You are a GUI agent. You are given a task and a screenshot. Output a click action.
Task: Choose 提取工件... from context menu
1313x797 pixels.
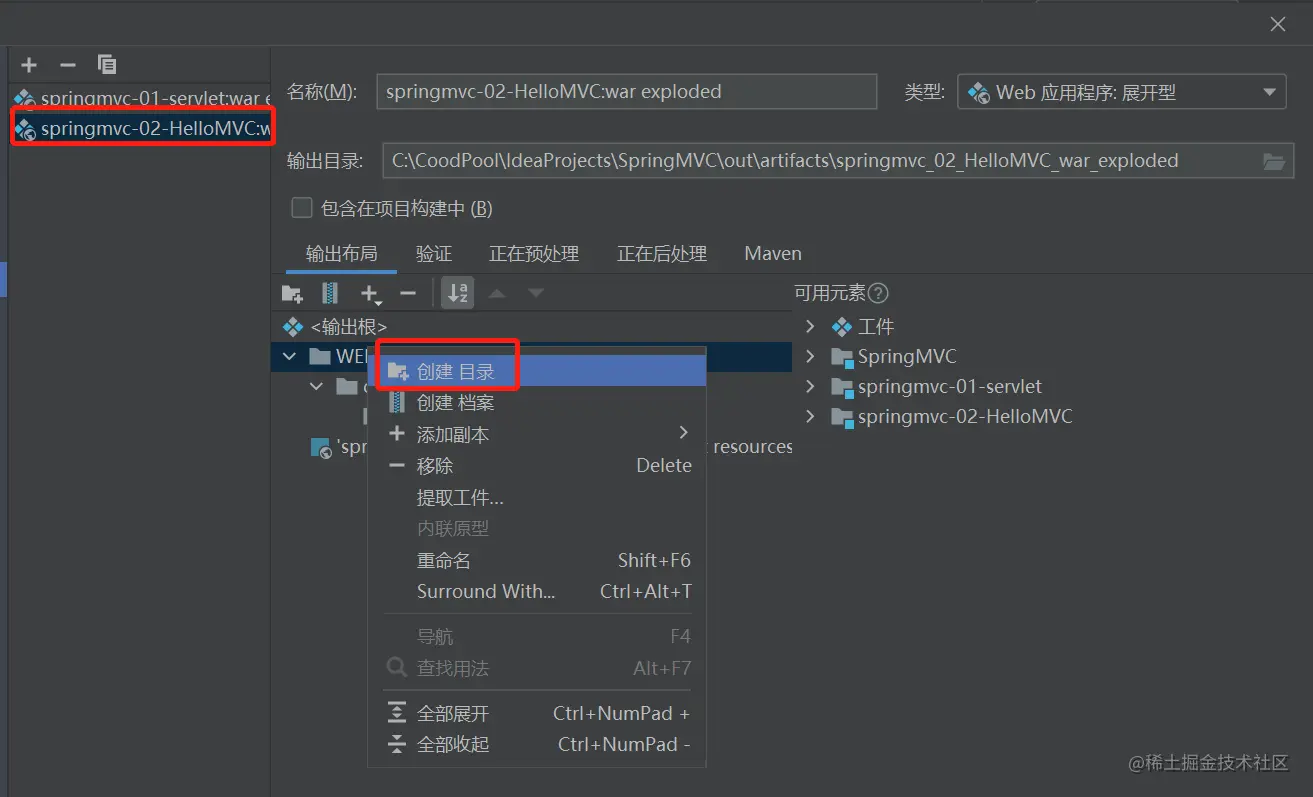[538, 497]
